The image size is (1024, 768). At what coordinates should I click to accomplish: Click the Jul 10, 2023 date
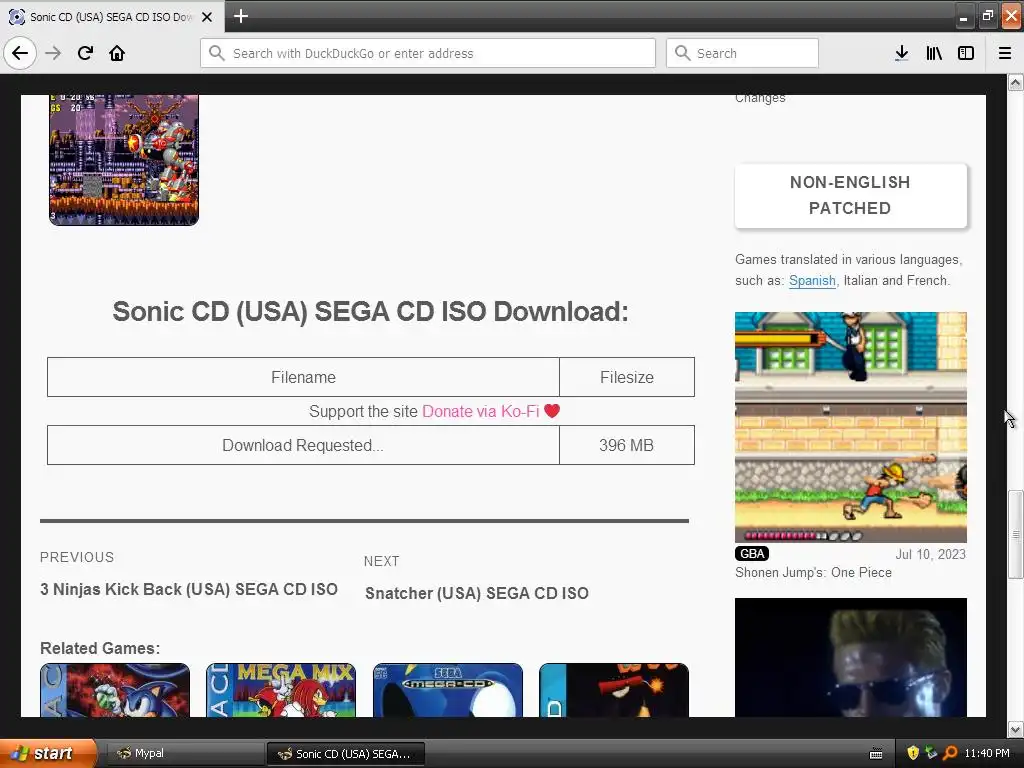[930, 554]
